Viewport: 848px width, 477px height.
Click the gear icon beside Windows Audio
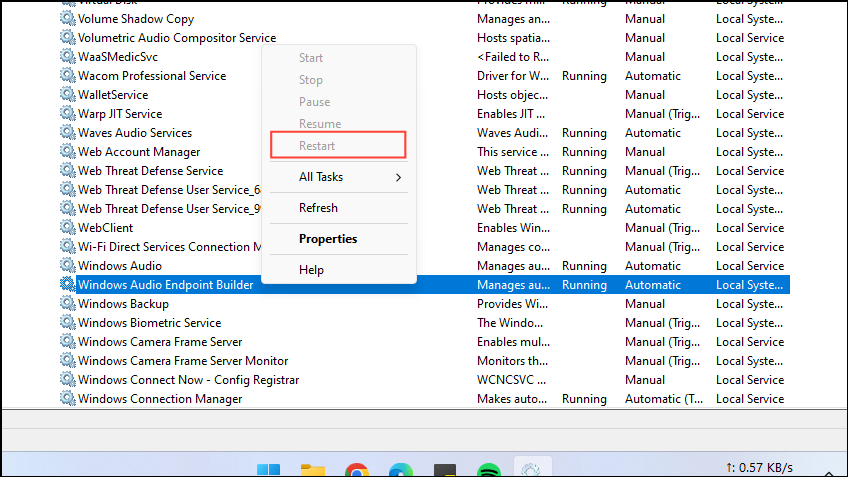[x=67, y=266]
